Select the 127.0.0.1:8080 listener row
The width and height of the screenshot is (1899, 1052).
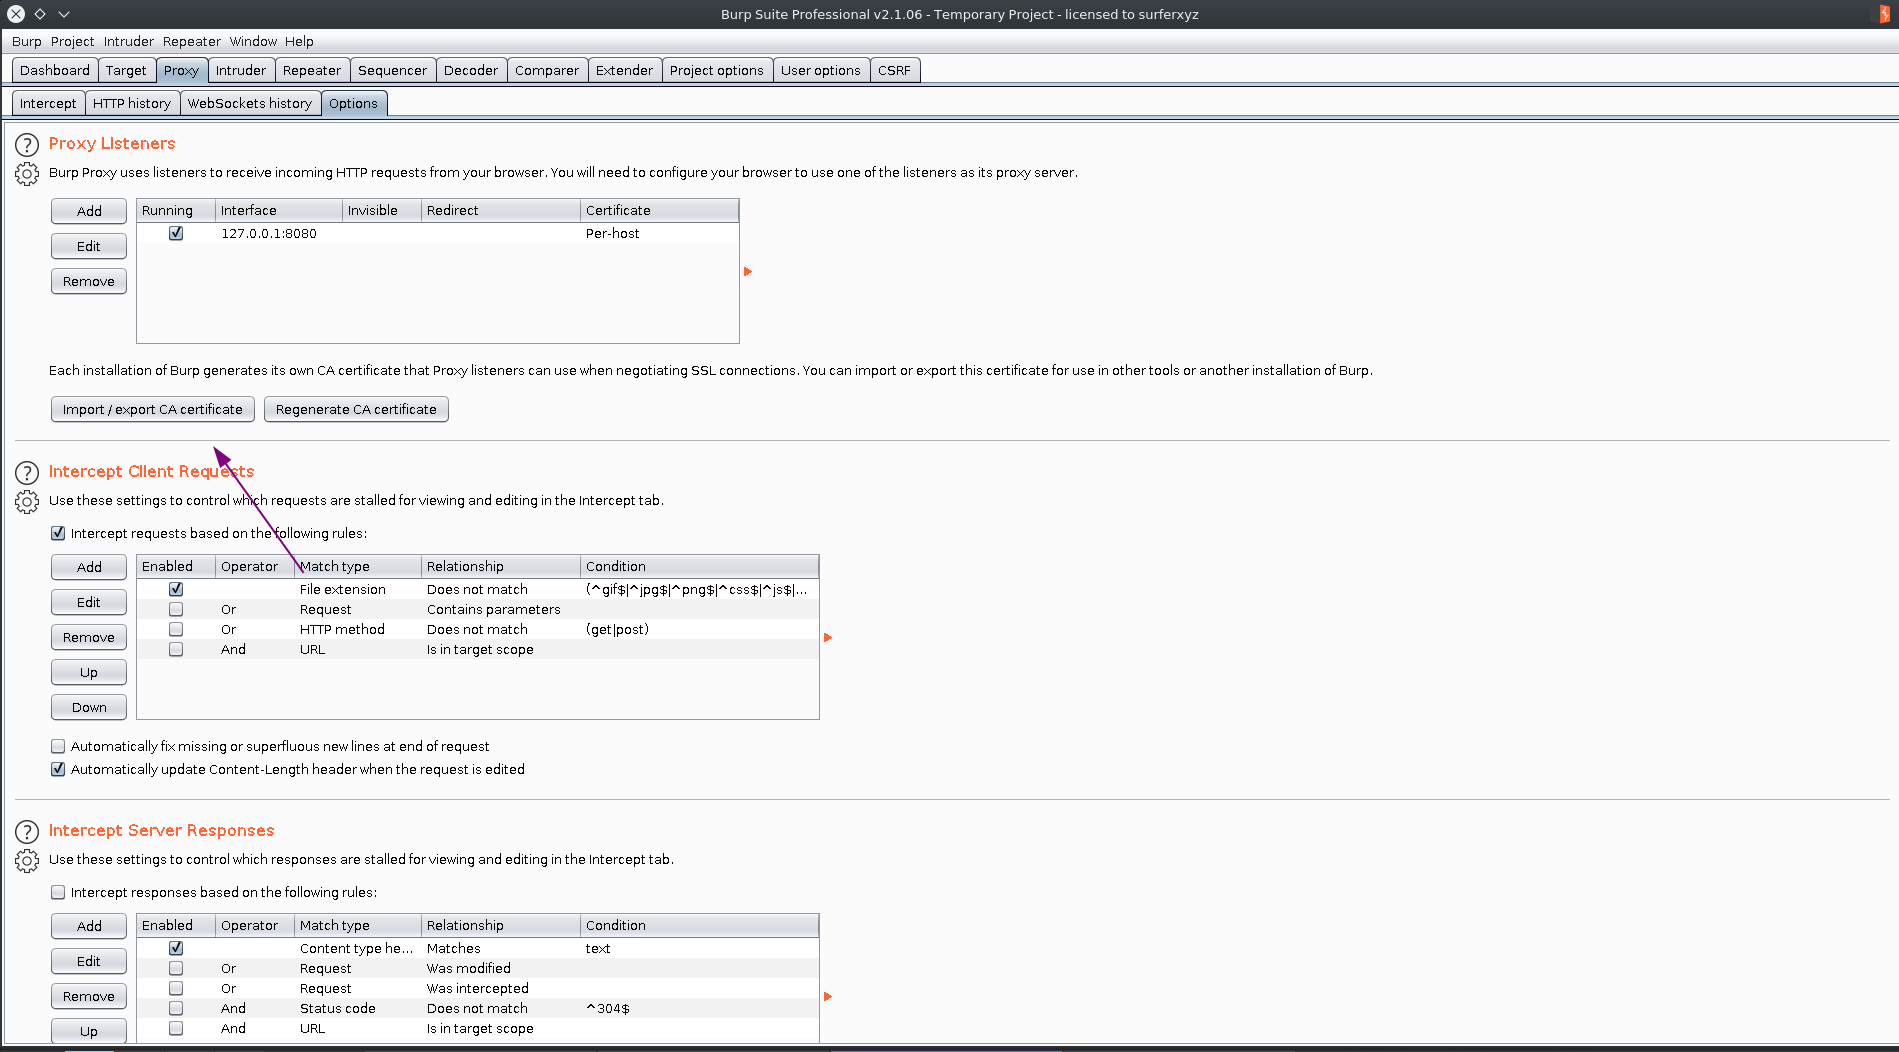[438, 233]
